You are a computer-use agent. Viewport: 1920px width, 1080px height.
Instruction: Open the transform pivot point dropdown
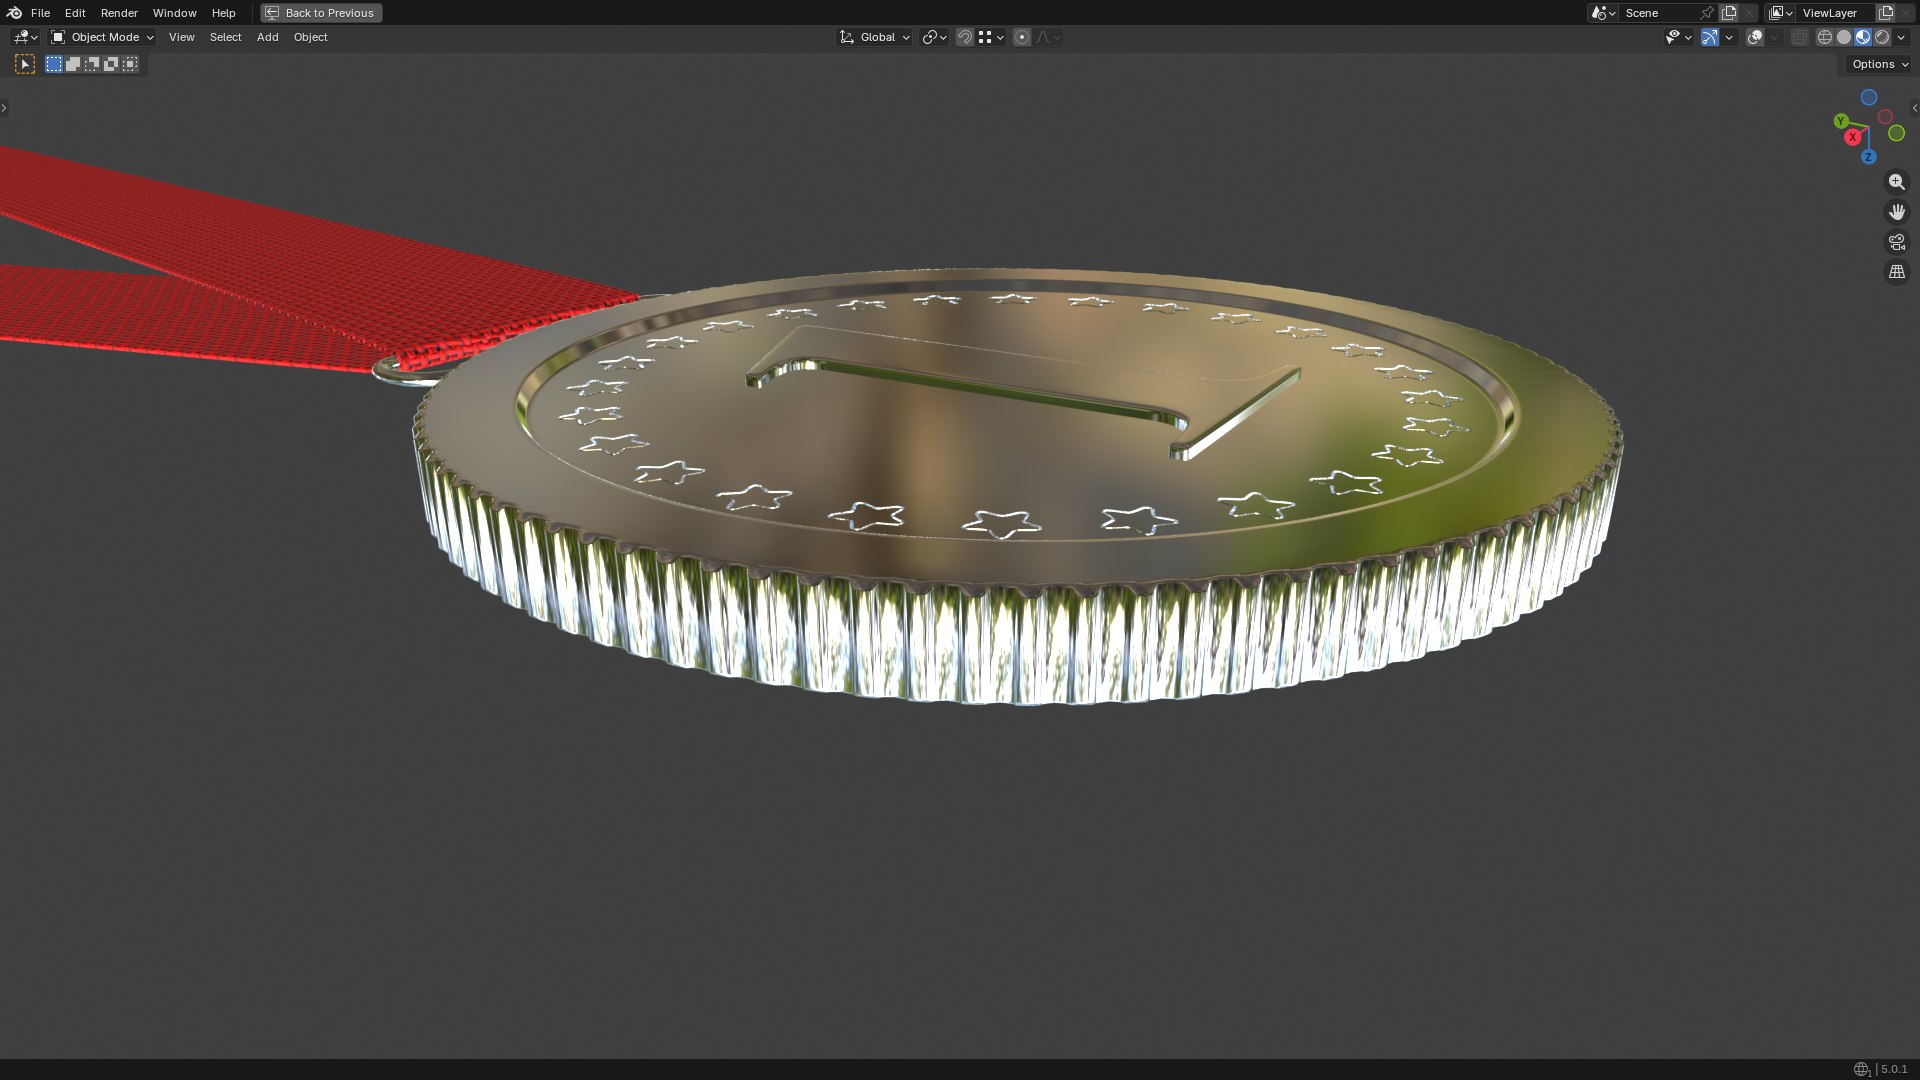934,37
